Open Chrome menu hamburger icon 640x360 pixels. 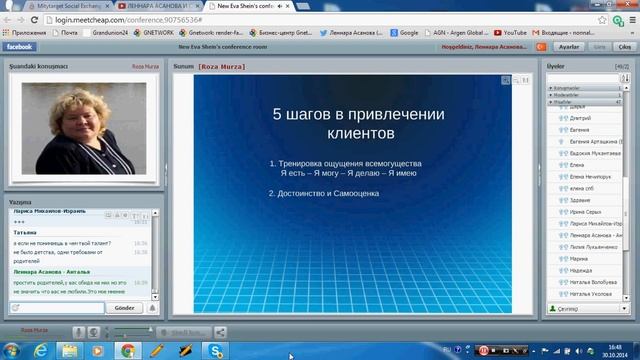click(632, 20)
